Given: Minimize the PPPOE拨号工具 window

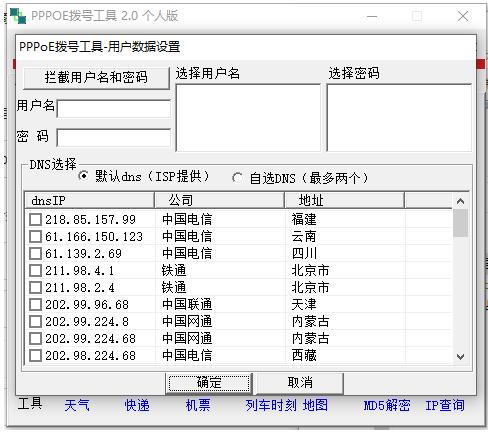Looking at the screenshot, I should [x=372, y=16].
